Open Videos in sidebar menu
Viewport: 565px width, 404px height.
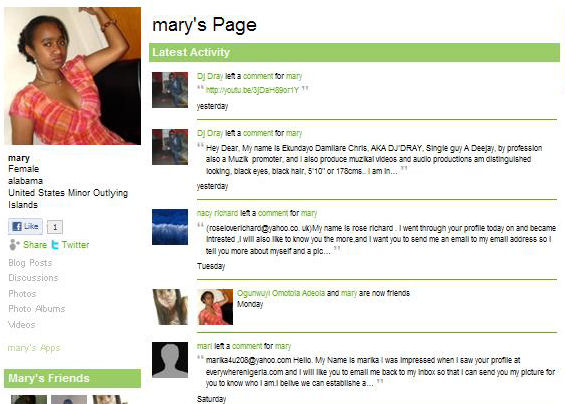pos(22,325)
